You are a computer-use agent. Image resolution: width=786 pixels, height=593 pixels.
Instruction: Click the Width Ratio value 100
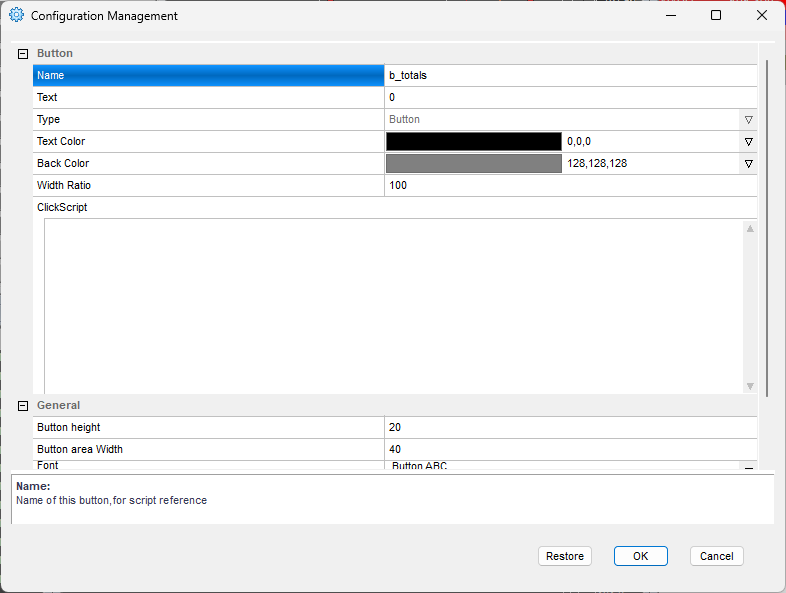[570, 185]
